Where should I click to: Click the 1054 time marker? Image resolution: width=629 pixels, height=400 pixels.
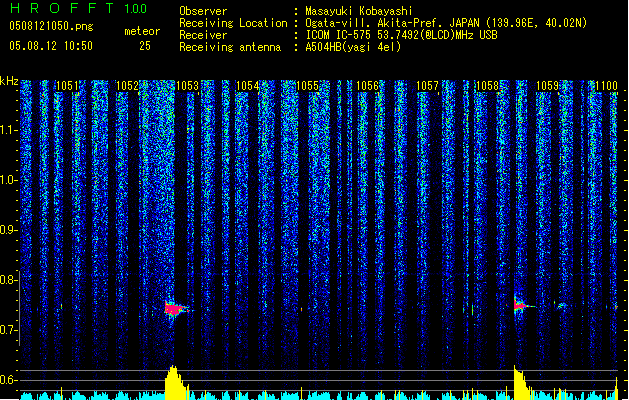248,86
